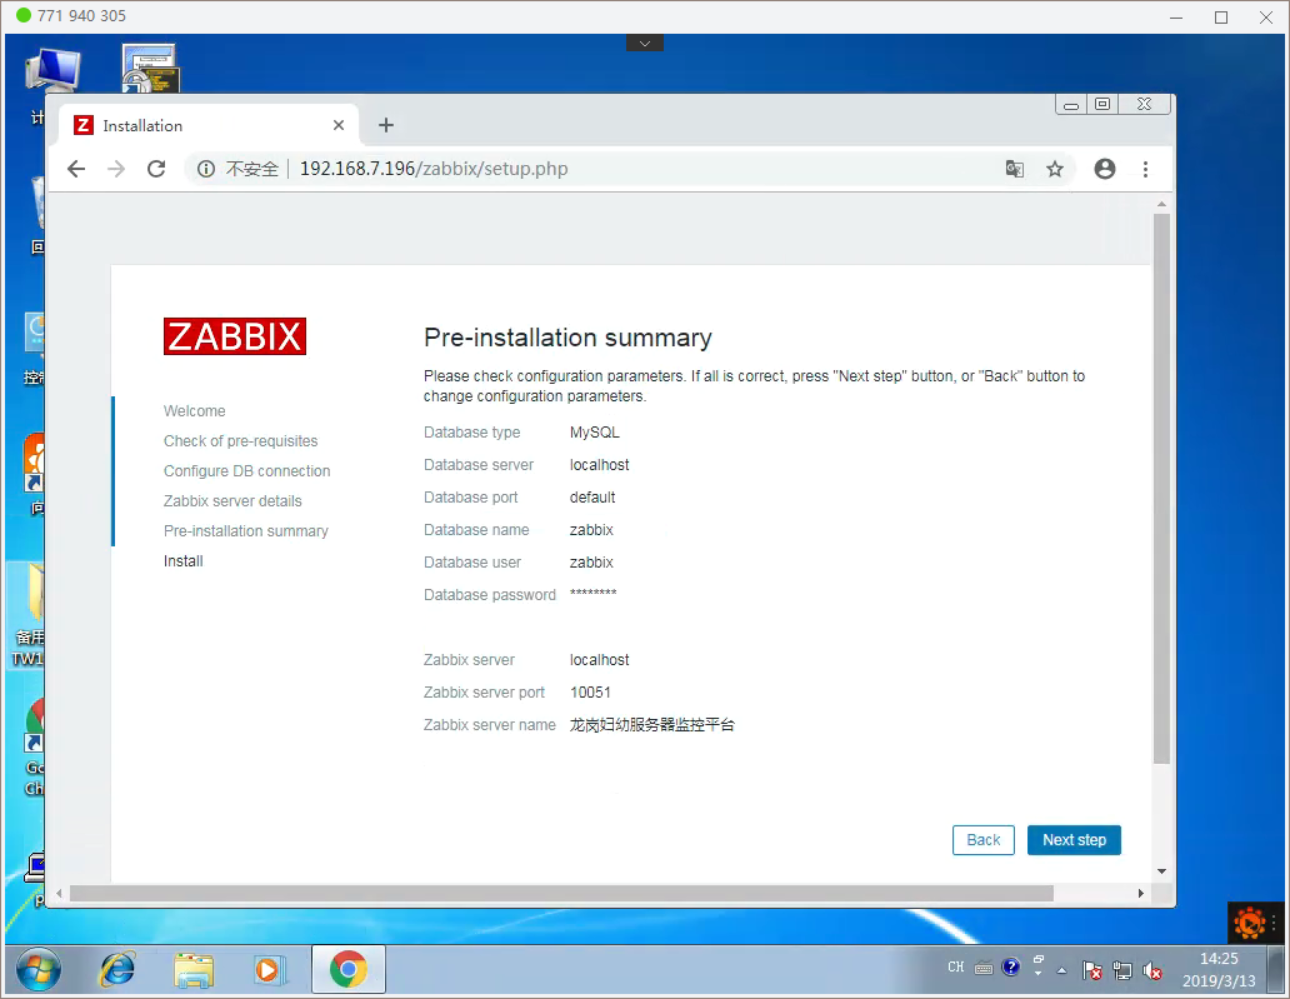
Task: Click the page scrollbar up arrow
Action: click(1161, 204)
